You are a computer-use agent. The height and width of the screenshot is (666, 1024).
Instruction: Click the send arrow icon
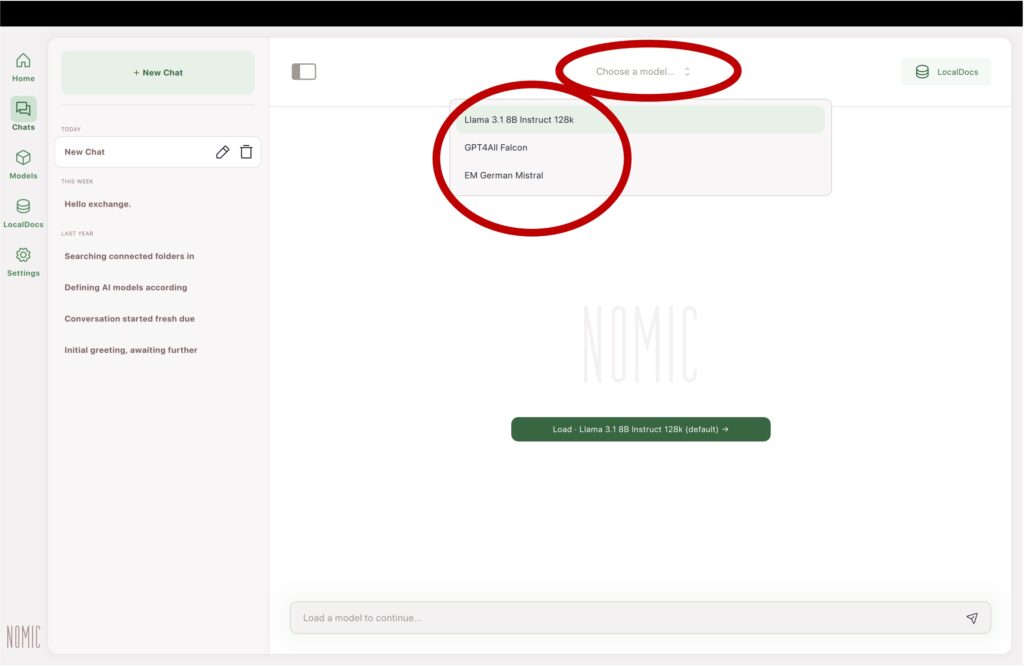point(971,618)
